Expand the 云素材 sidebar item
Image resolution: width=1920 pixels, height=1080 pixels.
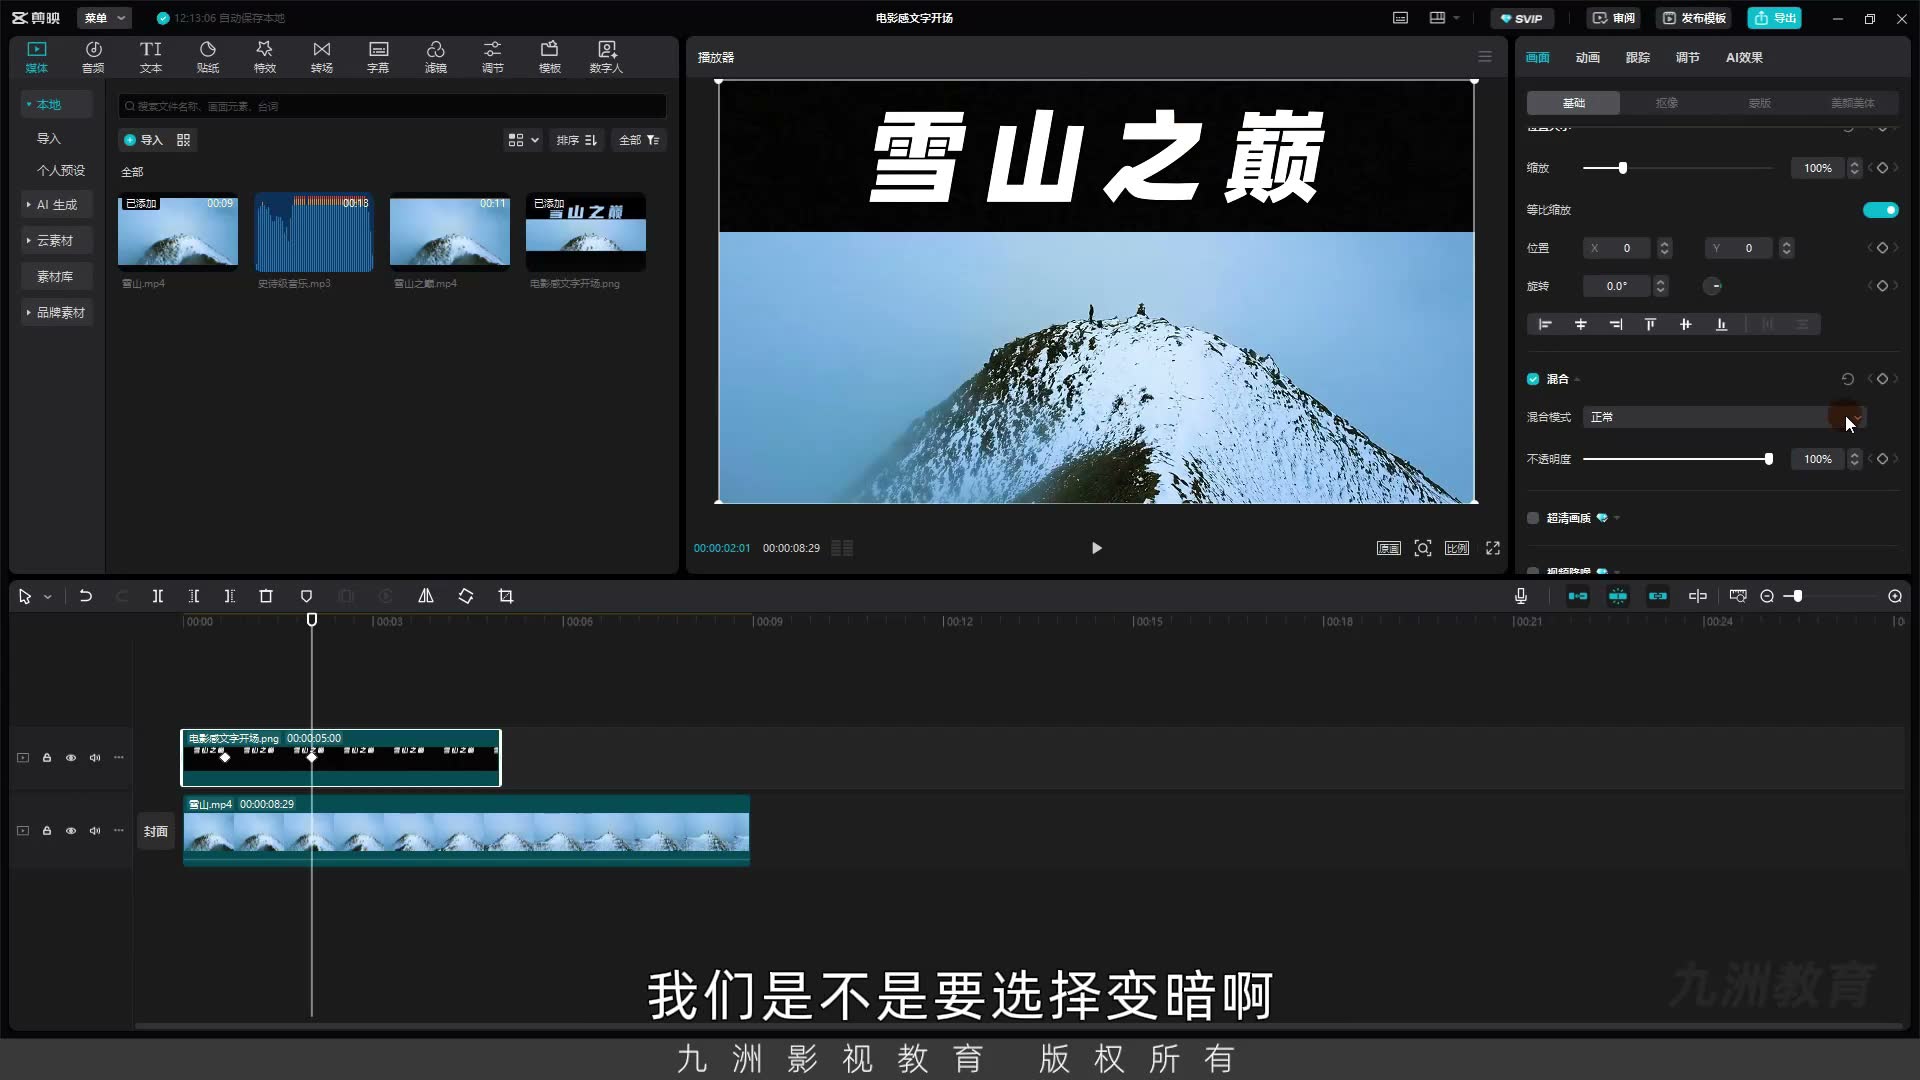57,241
